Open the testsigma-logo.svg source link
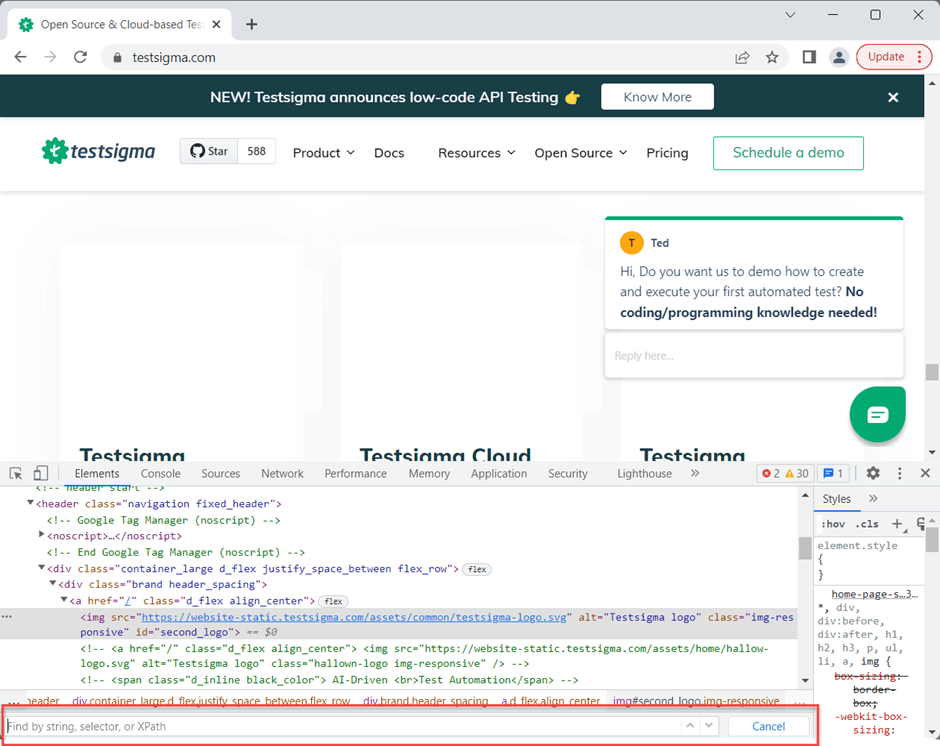Screen dimensions: 940x746 click(x=354, y=616)
